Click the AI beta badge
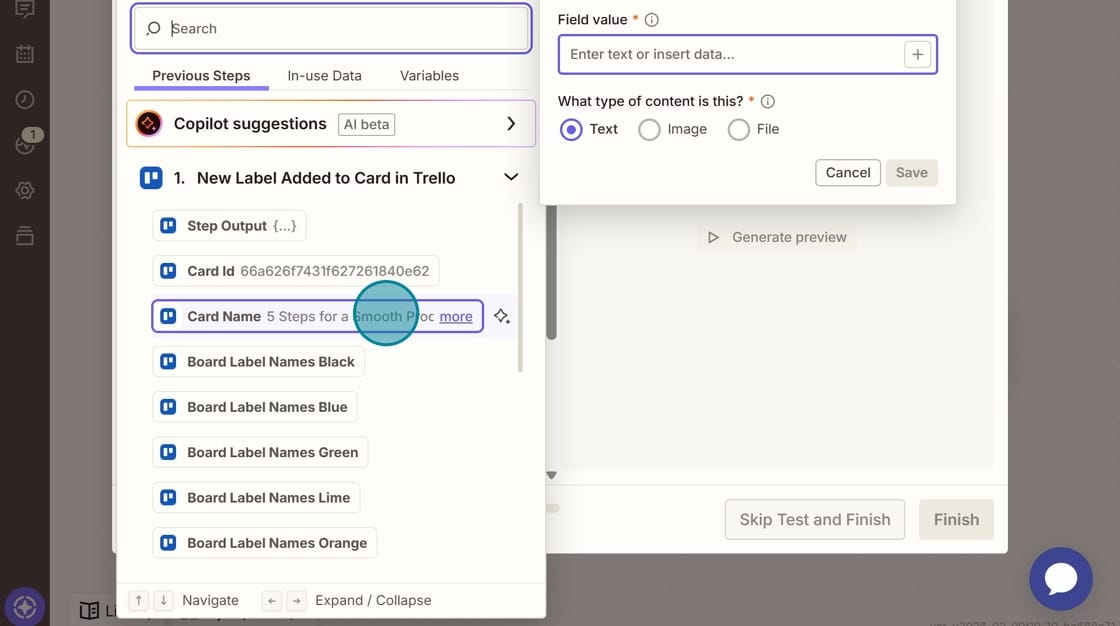1120x626 pixels. [366, 124]
